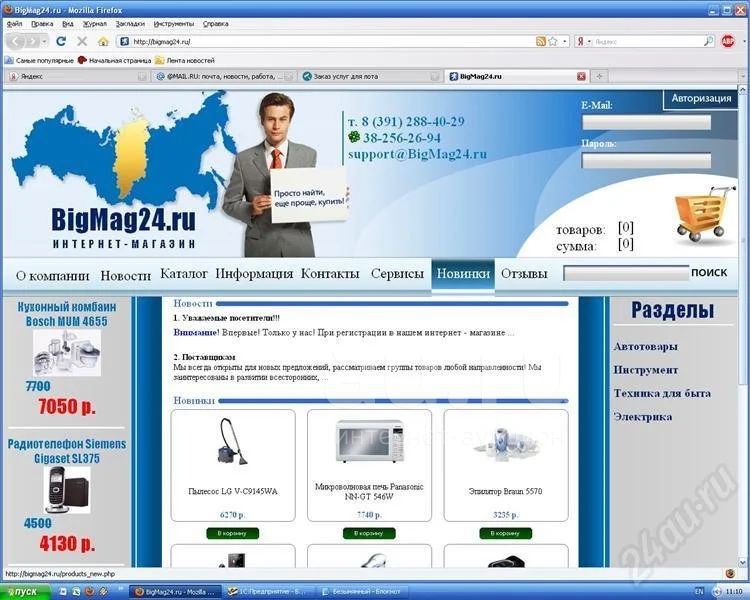Click the Firefox quick launch icon in taskbar
The image size is (750, 600).
pyautogui.click(x=89, y=591)
